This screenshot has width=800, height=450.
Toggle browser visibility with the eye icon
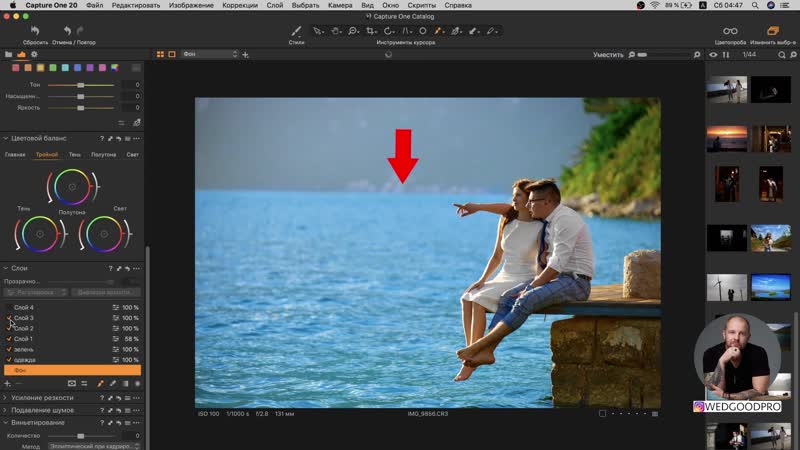pyautogui.click(x=713, y=55)
